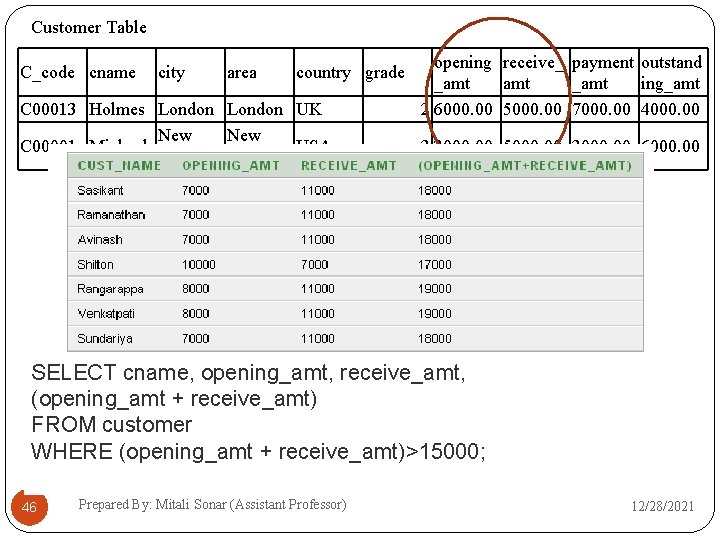This screenshot has width=720, height=540.
Task: Click the green RECEIVE_AMT result header
Action: (x=349, y=166)
